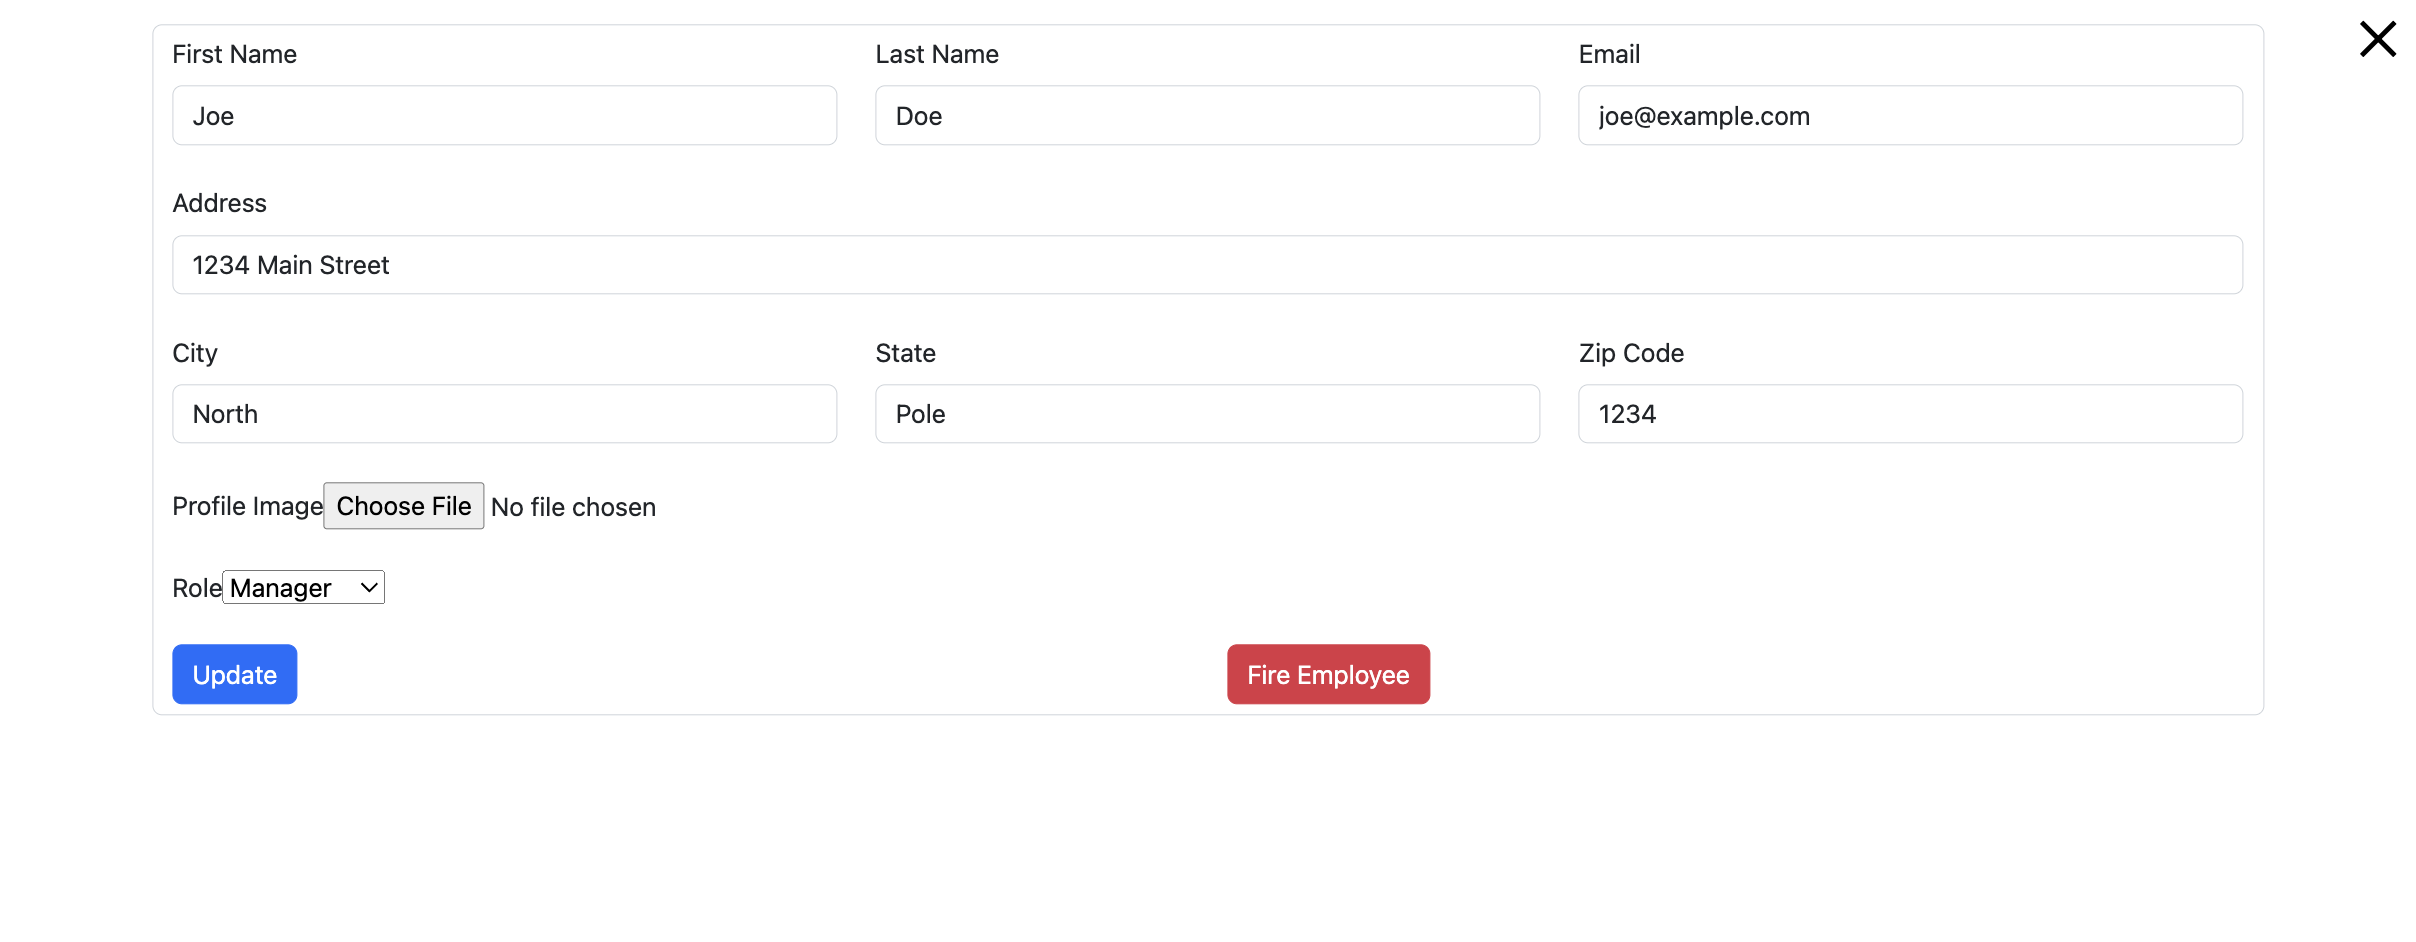Click the Last Name field containing Doe
Image resolution: width=2416 pixels, height=942 pixels.
click(x=1207, y=115)
